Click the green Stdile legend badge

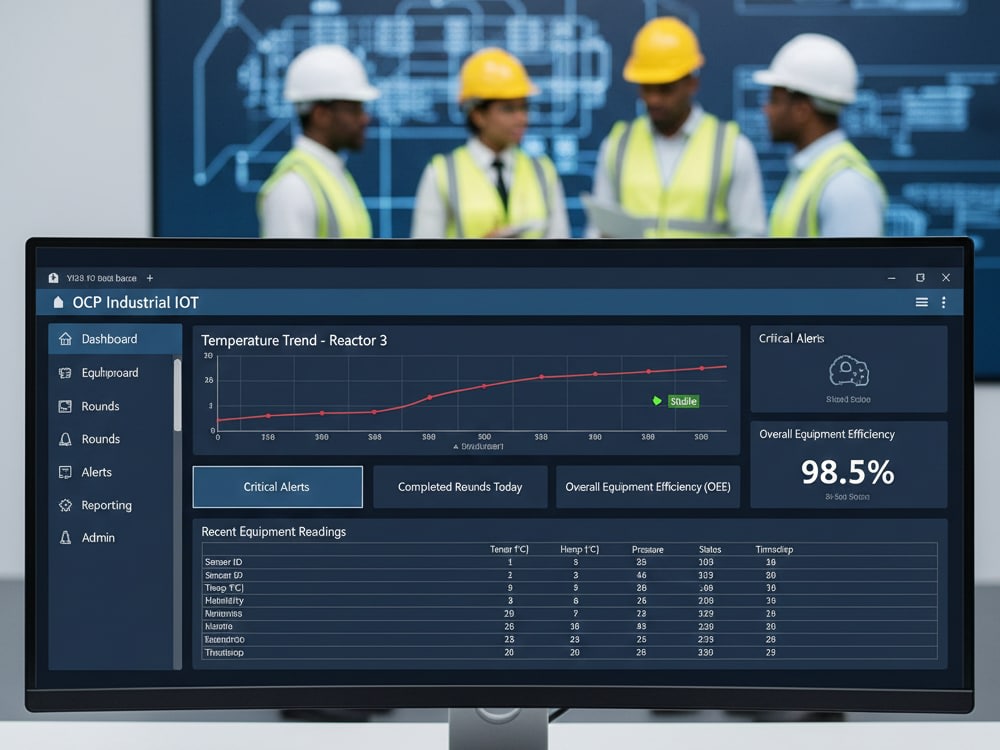click(x=683, y=401)
